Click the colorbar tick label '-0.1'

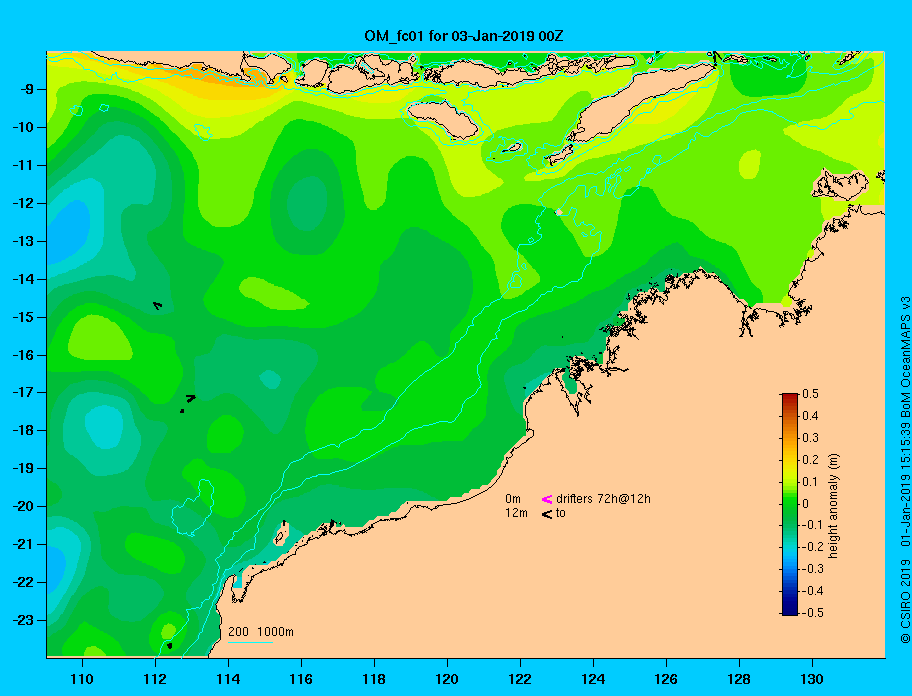point(813,525)
